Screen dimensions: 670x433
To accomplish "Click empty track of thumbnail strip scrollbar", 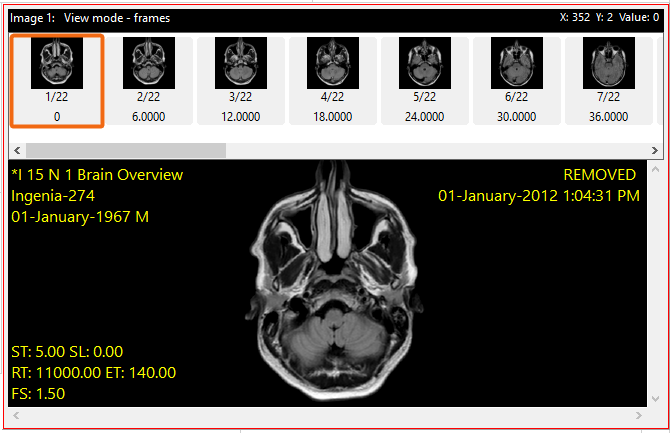I will tap(430, 150).
